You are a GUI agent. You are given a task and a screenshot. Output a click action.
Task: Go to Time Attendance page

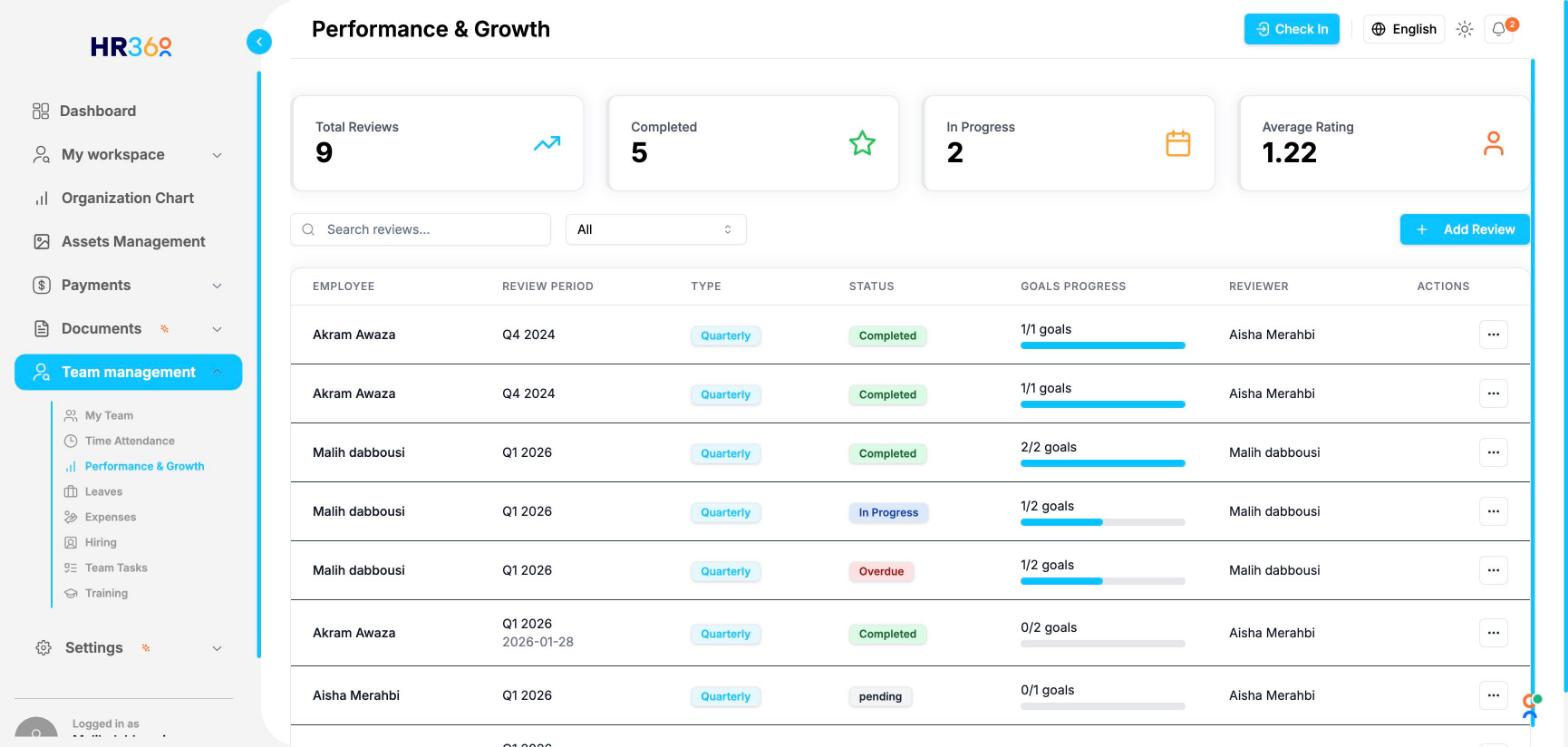click(x=129, y=441)
